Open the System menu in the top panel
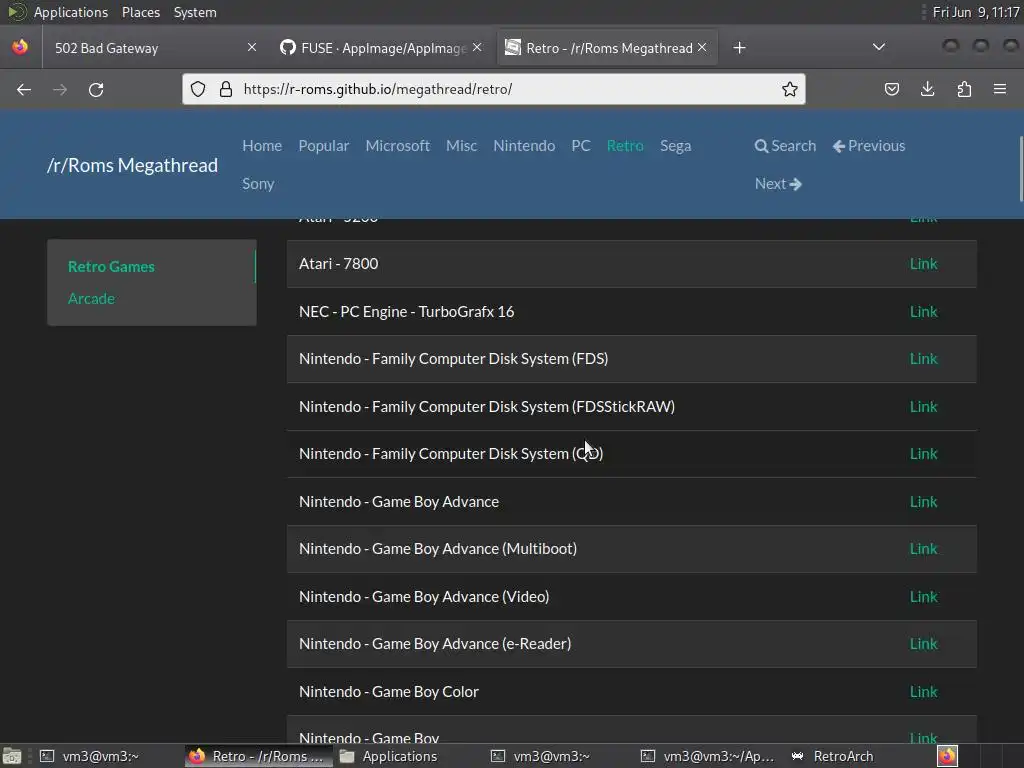The height and width of the screenshot is (768, 1024). click(195, 12)
